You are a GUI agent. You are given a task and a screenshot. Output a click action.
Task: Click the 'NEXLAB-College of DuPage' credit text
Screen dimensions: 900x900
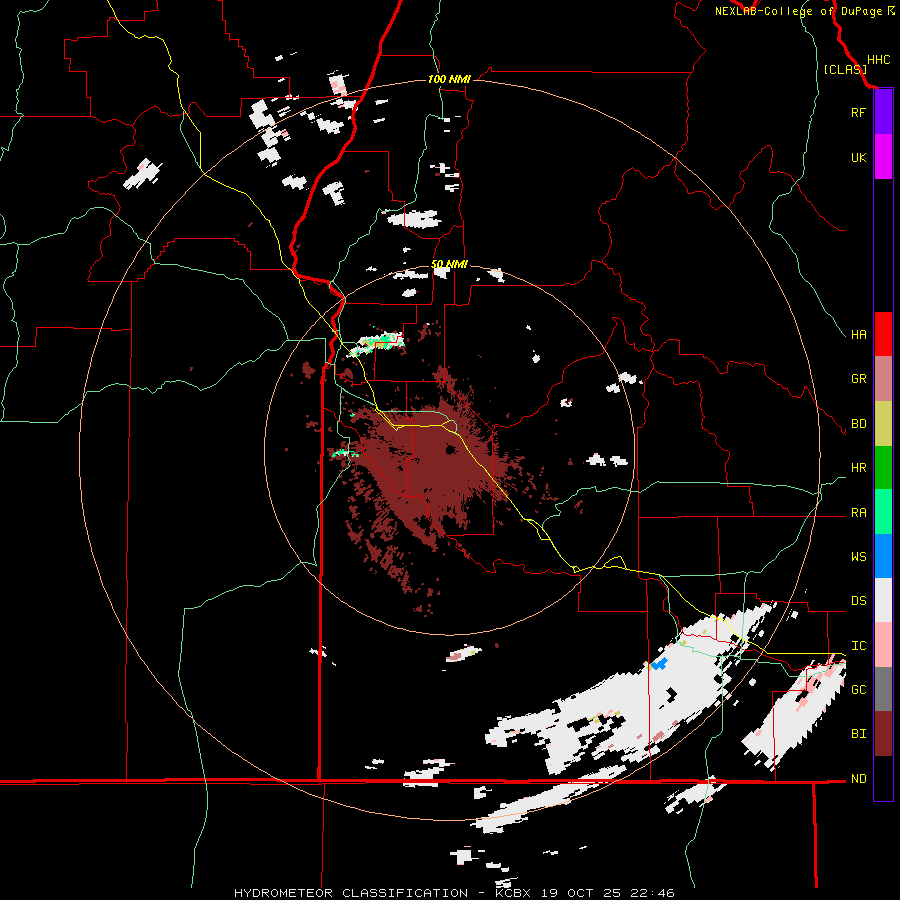(800, 11)
